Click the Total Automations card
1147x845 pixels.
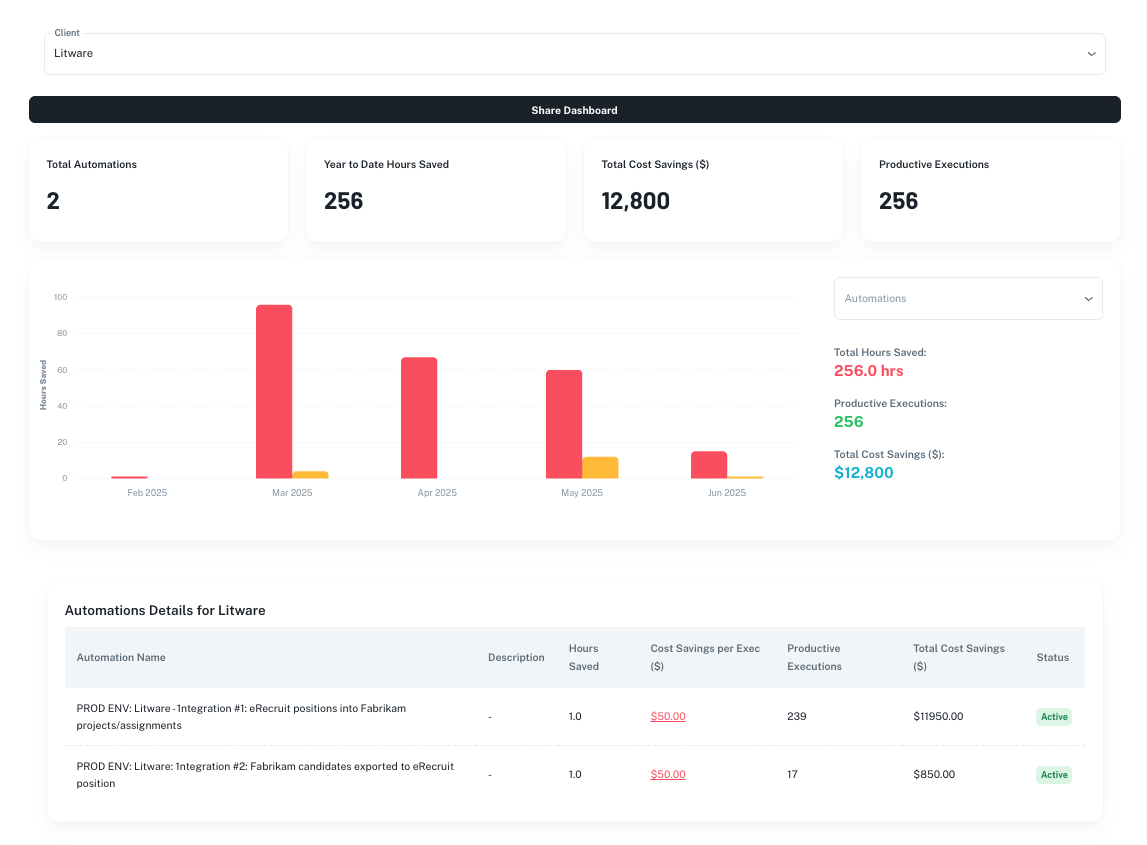(158, 189)
